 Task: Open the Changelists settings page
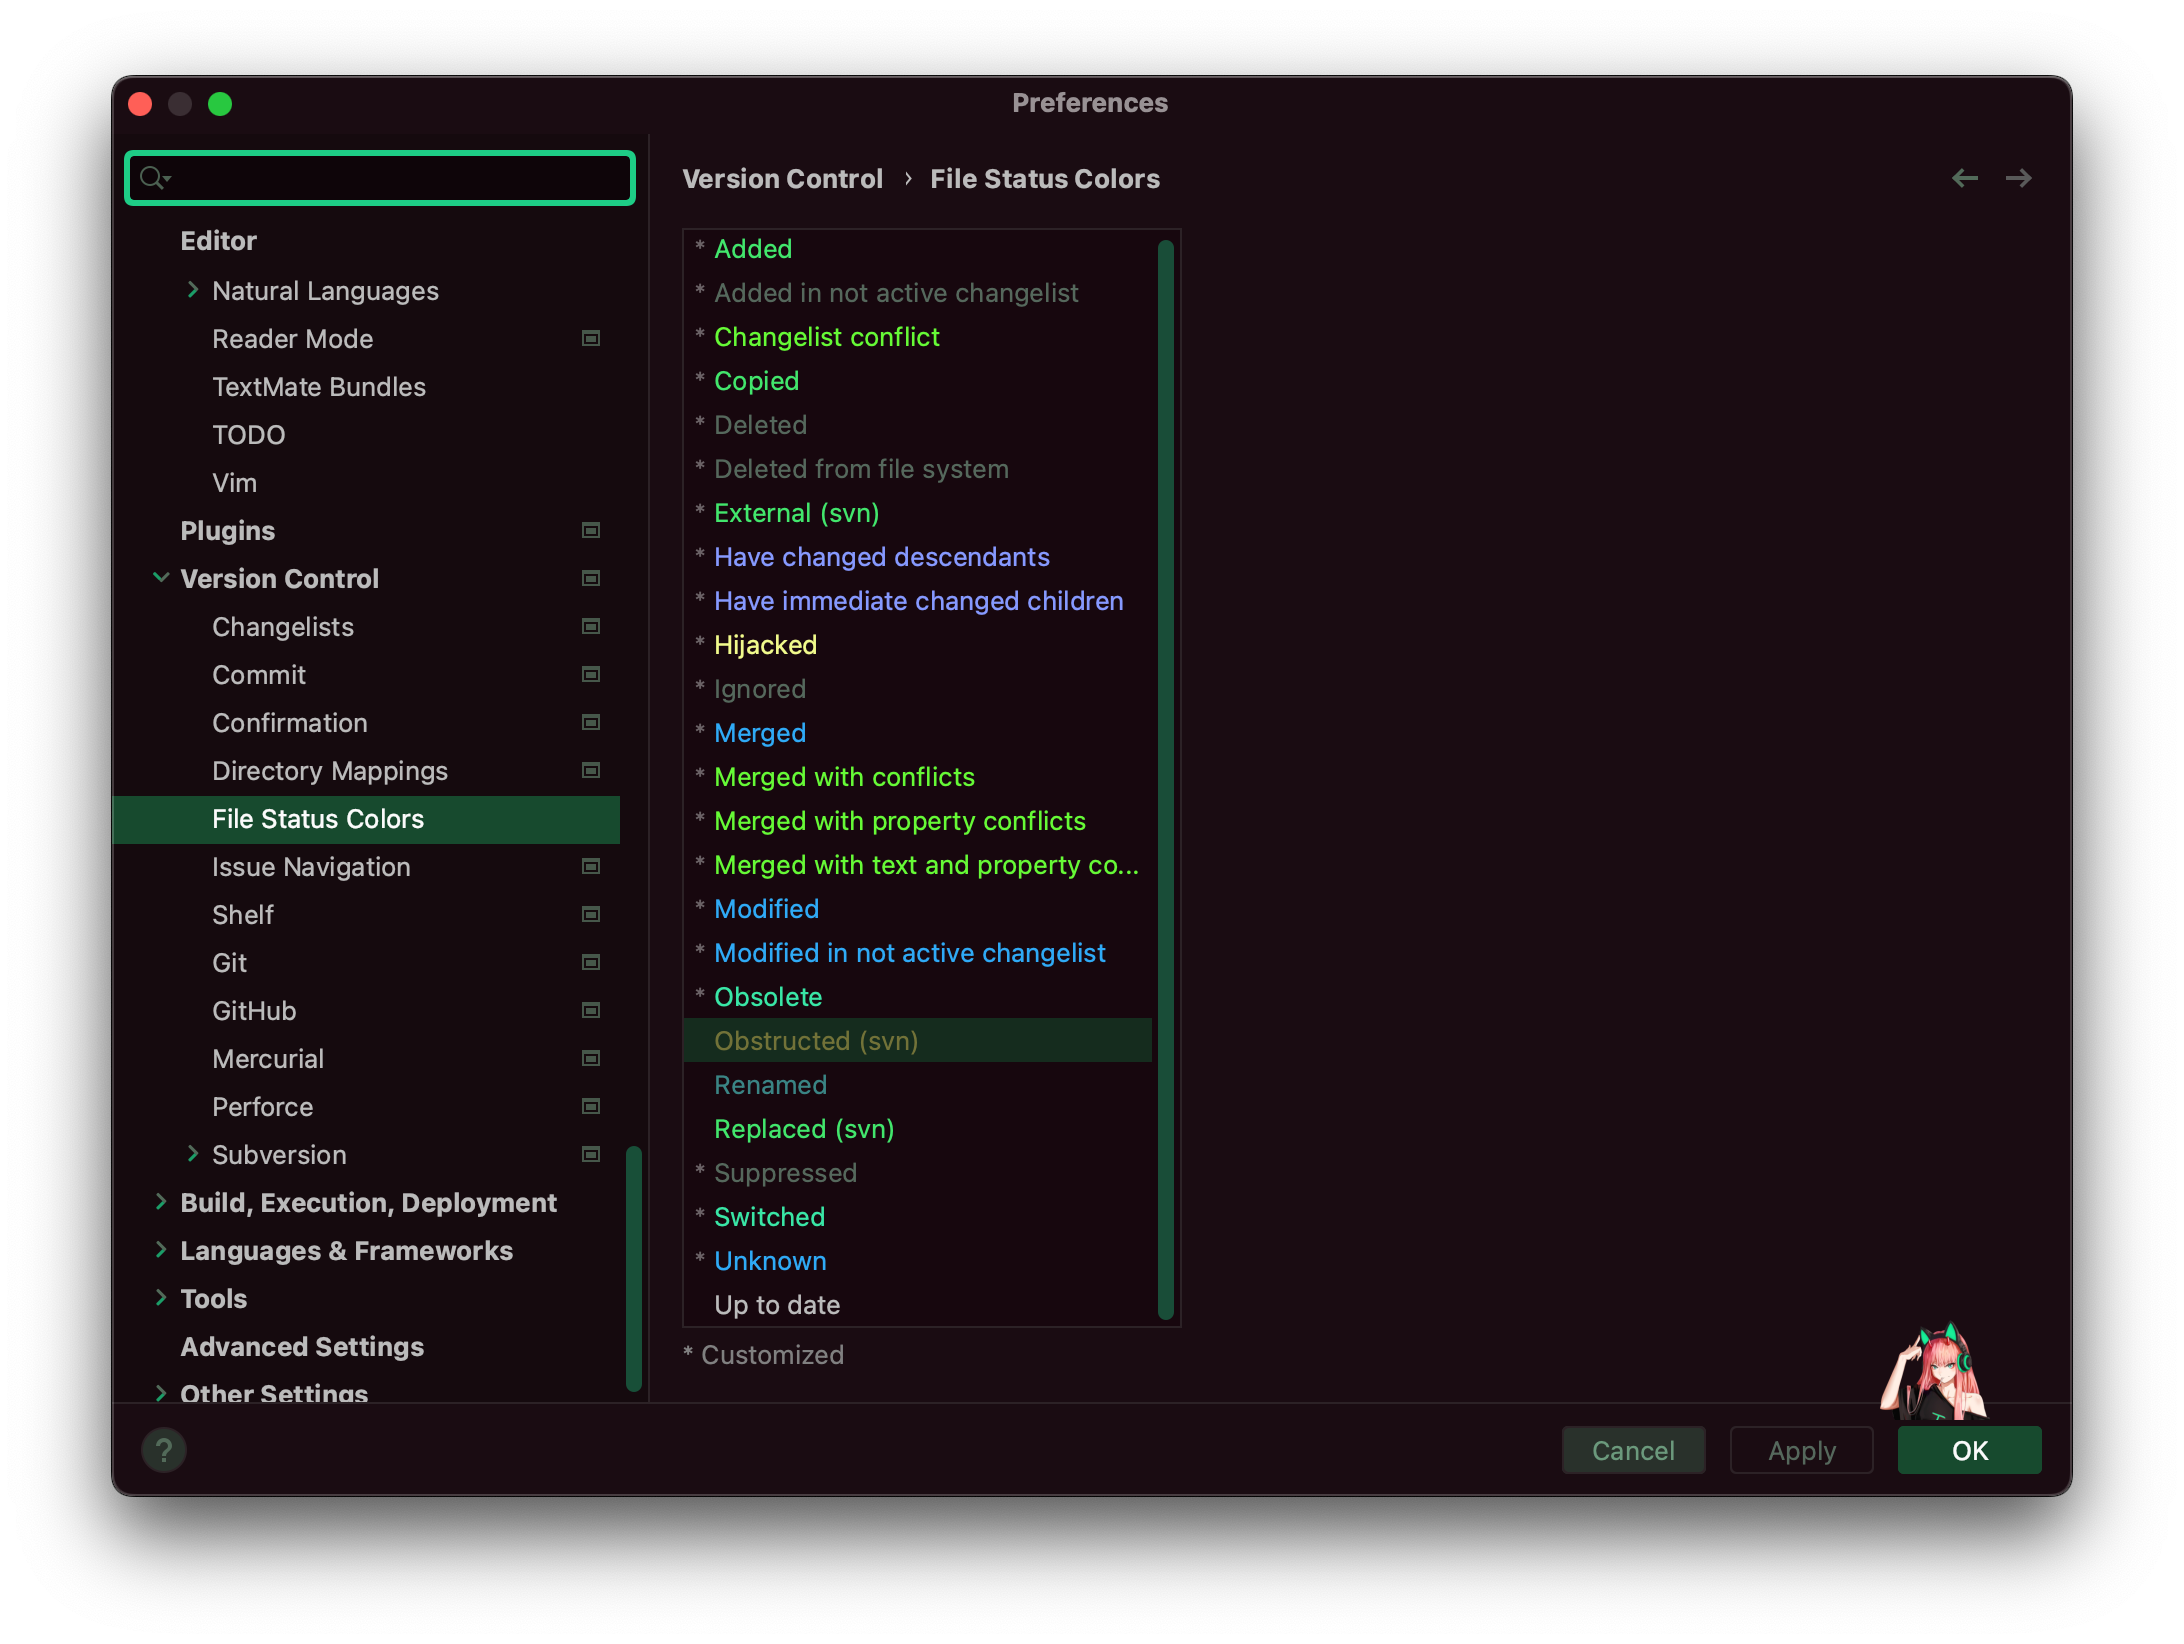tap(283, 627)
